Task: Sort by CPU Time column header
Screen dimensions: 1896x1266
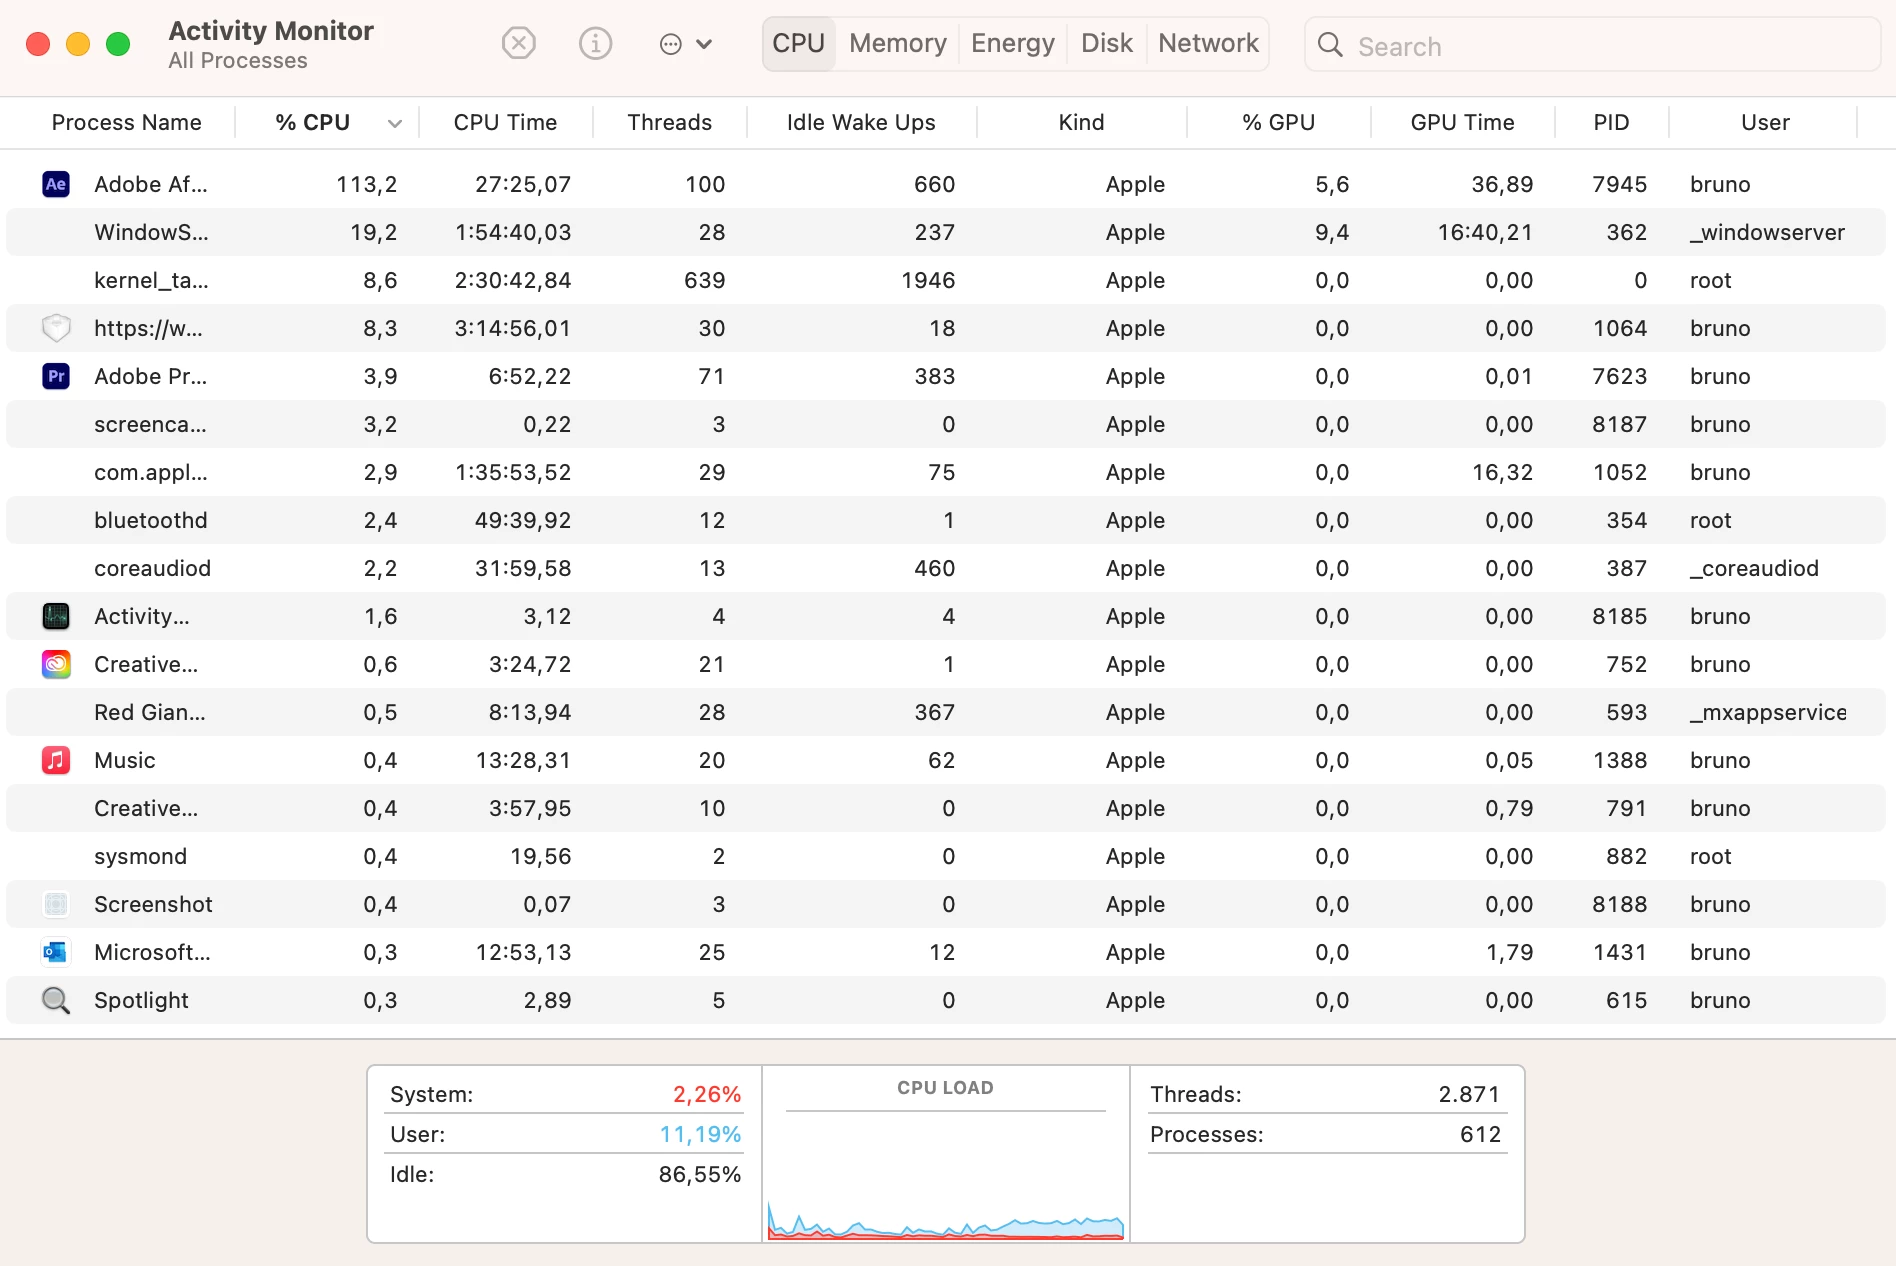Action: click(505, 123)
